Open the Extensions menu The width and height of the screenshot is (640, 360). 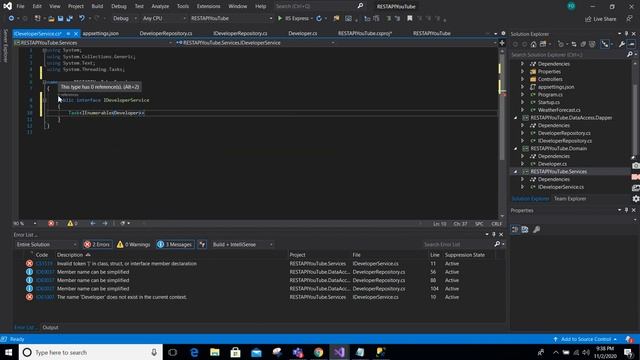(208, 6)
